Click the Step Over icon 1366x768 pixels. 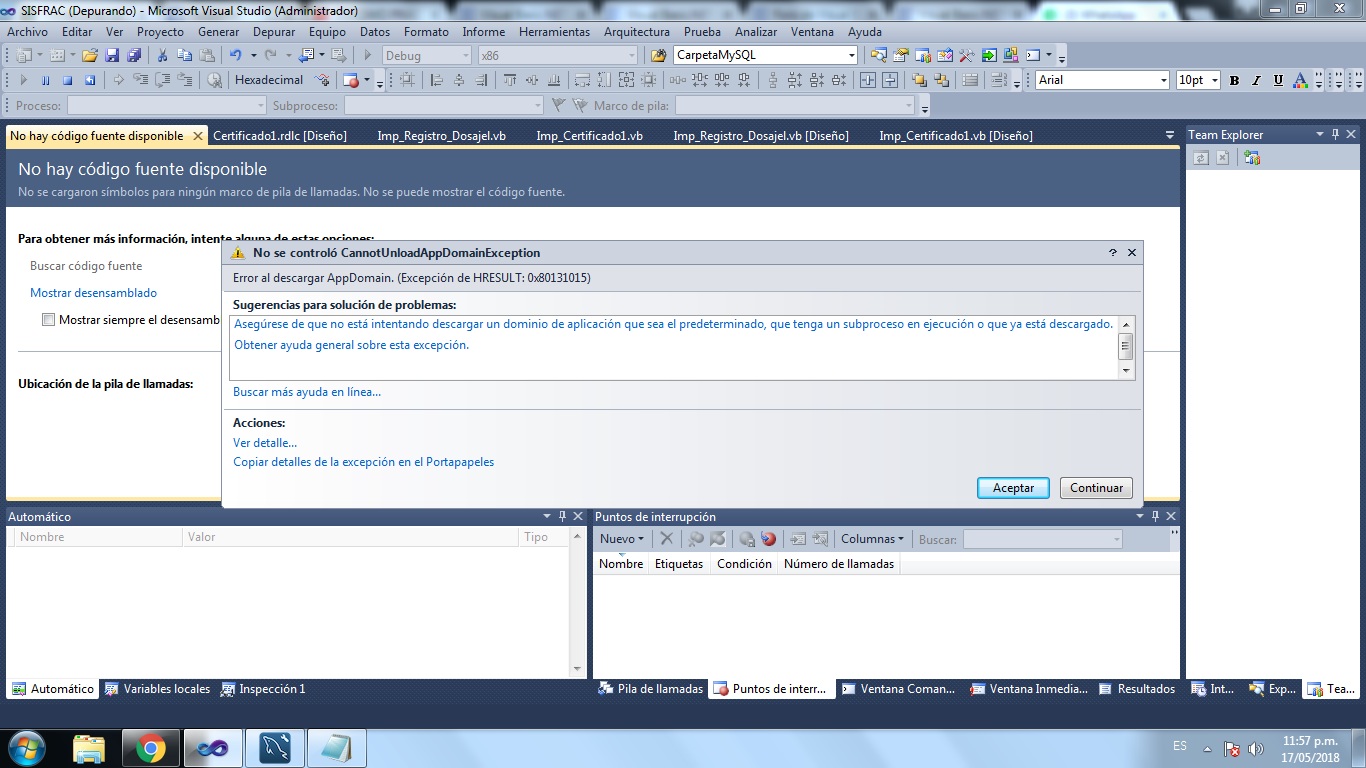(163, 80)
